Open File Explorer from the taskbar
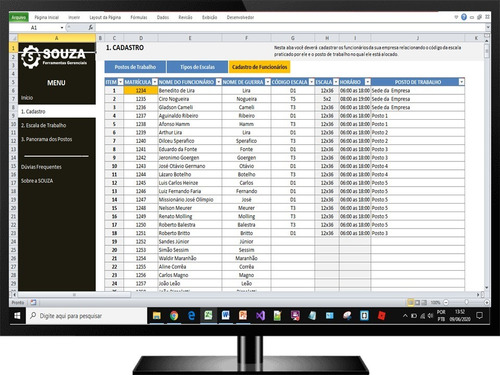 (x=157, y=315)
